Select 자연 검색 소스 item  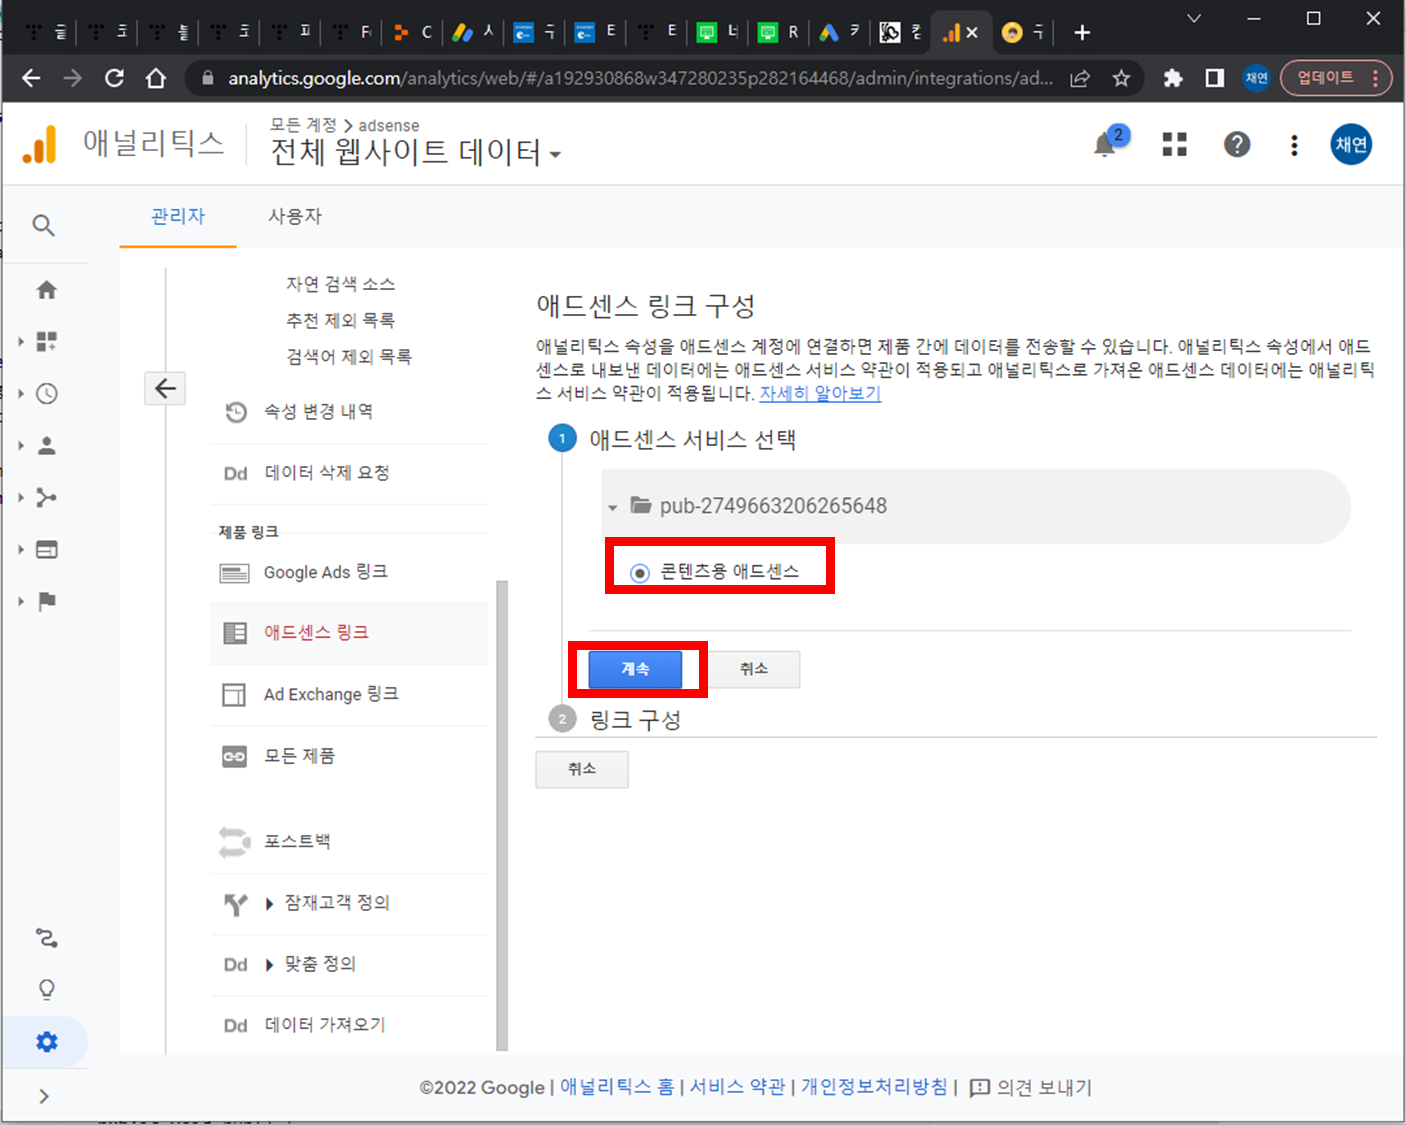(x=340, y=284)
